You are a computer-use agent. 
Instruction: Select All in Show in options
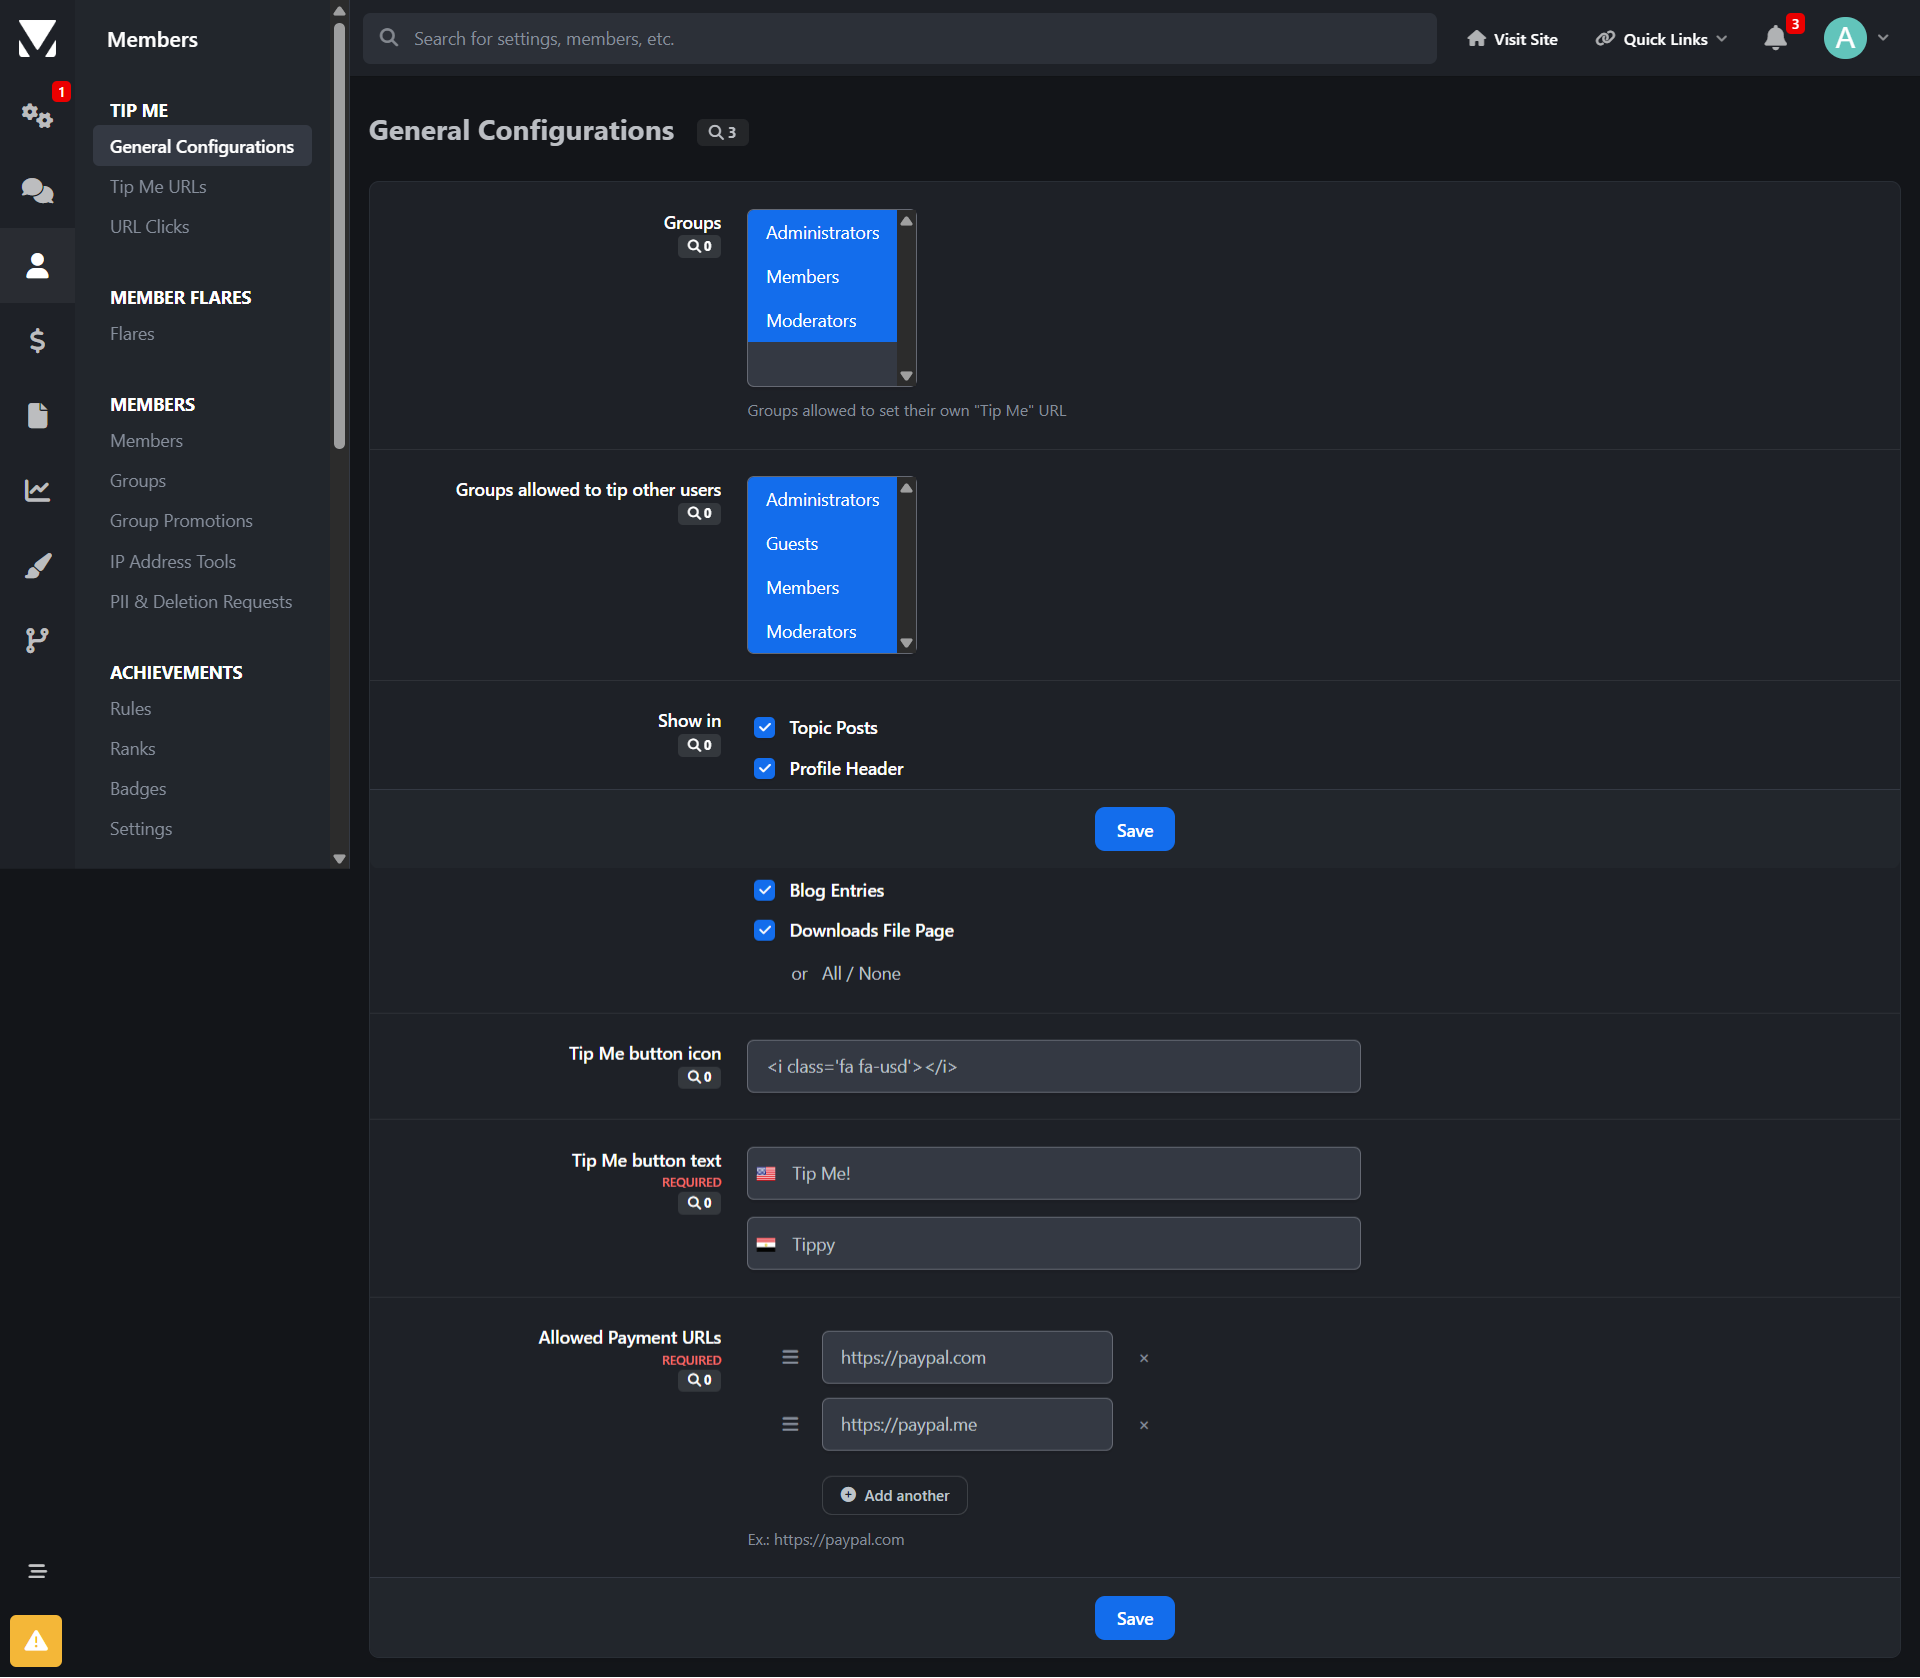(x=832, y=974)
